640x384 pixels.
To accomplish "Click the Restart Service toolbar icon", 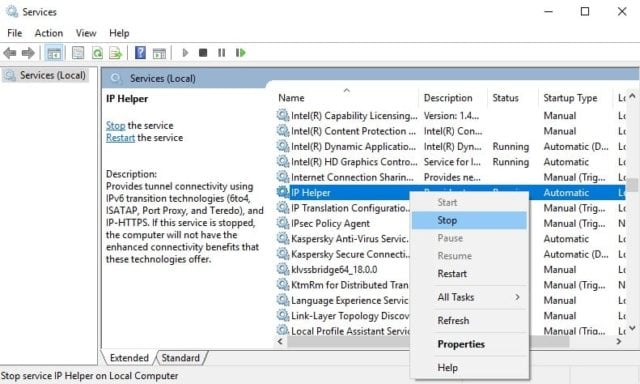I will coord(240,53).
